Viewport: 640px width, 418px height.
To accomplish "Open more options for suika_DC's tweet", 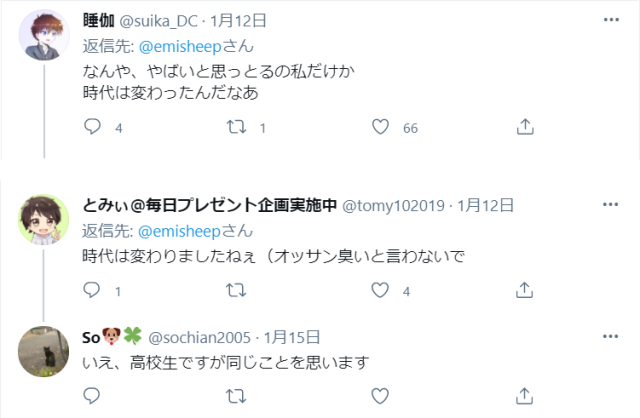I will pyautogui.click(x=609, y=19).
